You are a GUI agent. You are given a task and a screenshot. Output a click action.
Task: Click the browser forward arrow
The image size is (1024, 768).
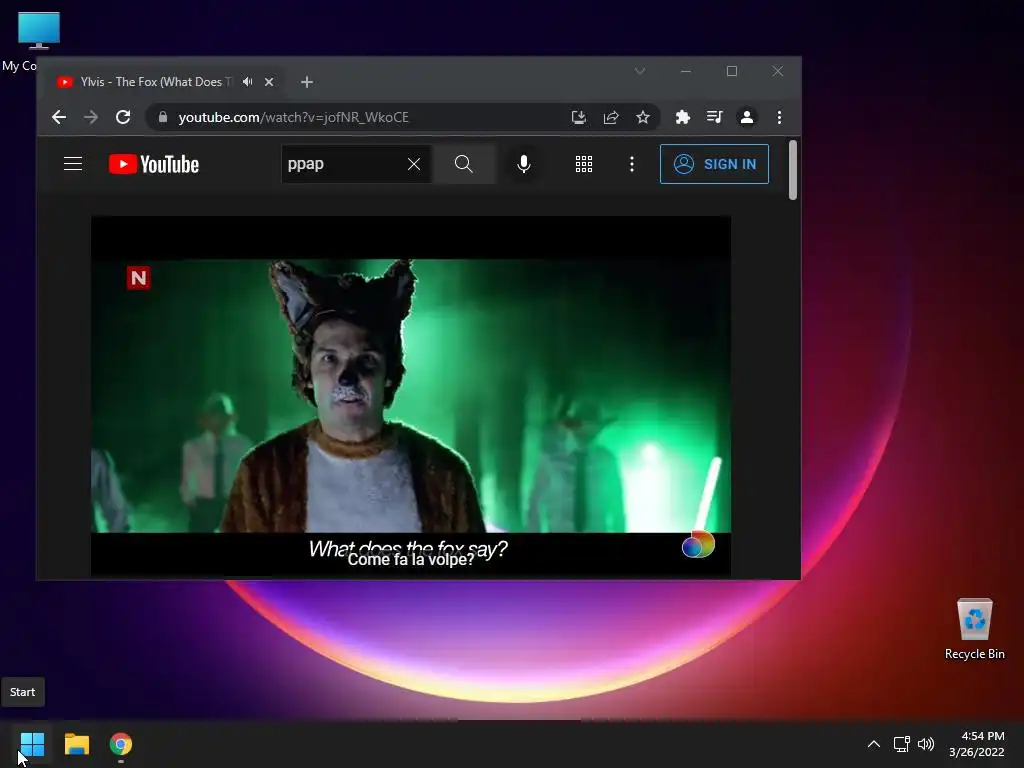91,117
